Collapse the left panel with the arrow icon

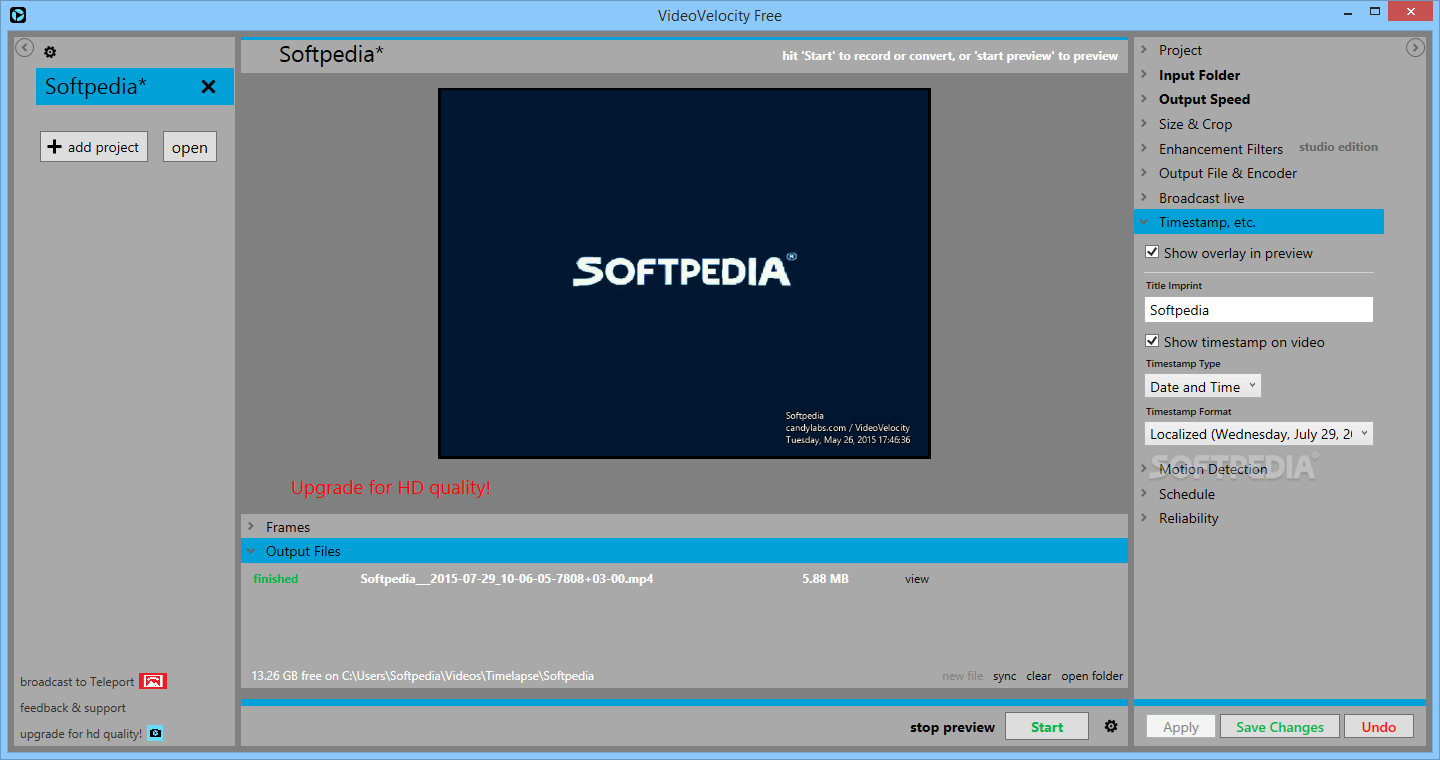click(25, 48)
